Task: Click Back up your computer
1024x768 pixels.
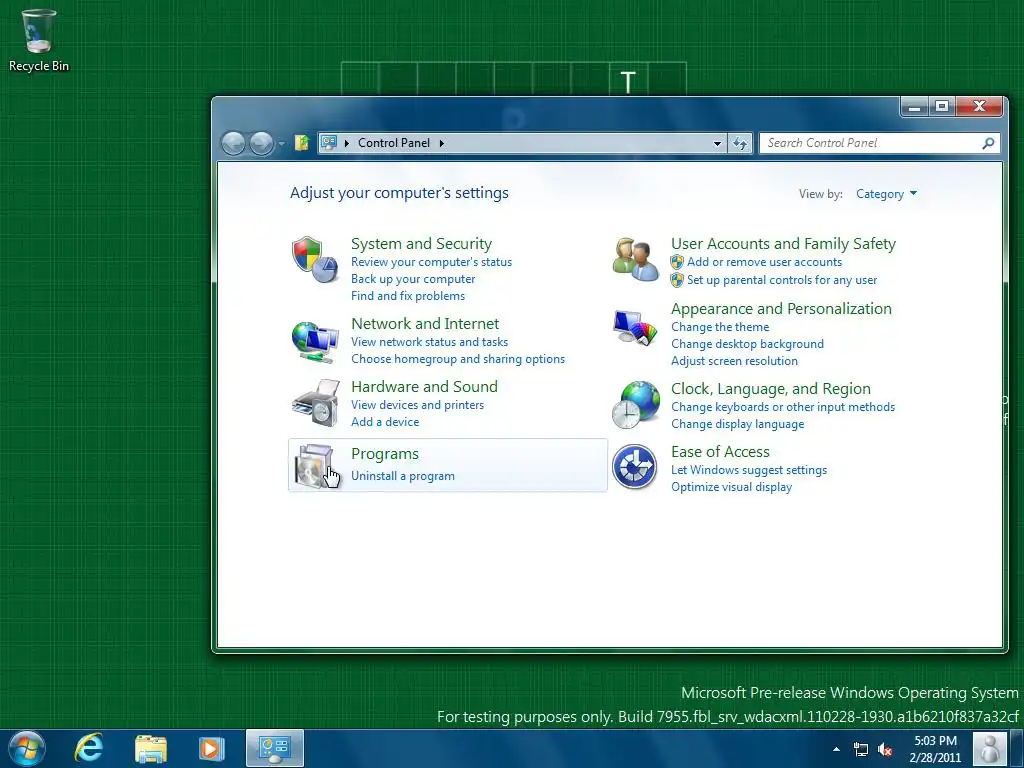Action: tap(413, 279)
